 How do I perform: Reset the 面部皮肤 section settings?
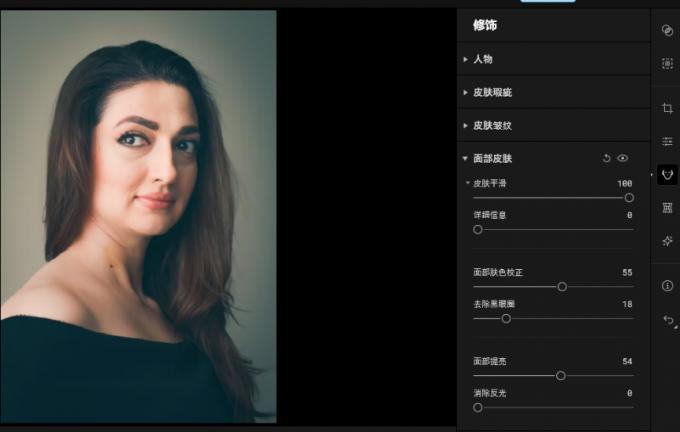click(606, 158)
